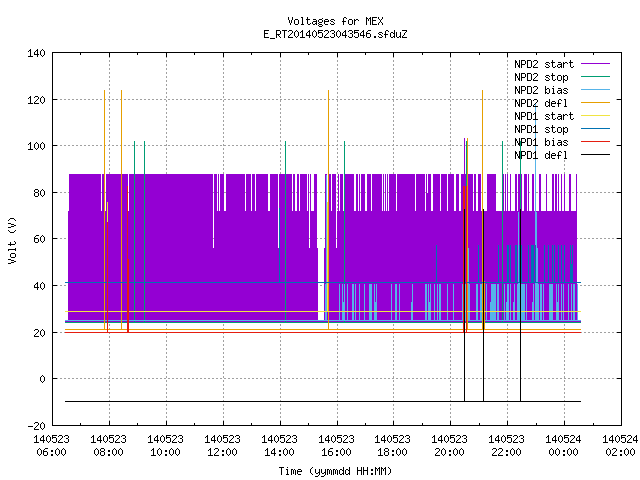Click the x-axis tick '140523 14:00'
Image resolution: width=640 pixels, height=480 pixels.
tap(279, 446)
